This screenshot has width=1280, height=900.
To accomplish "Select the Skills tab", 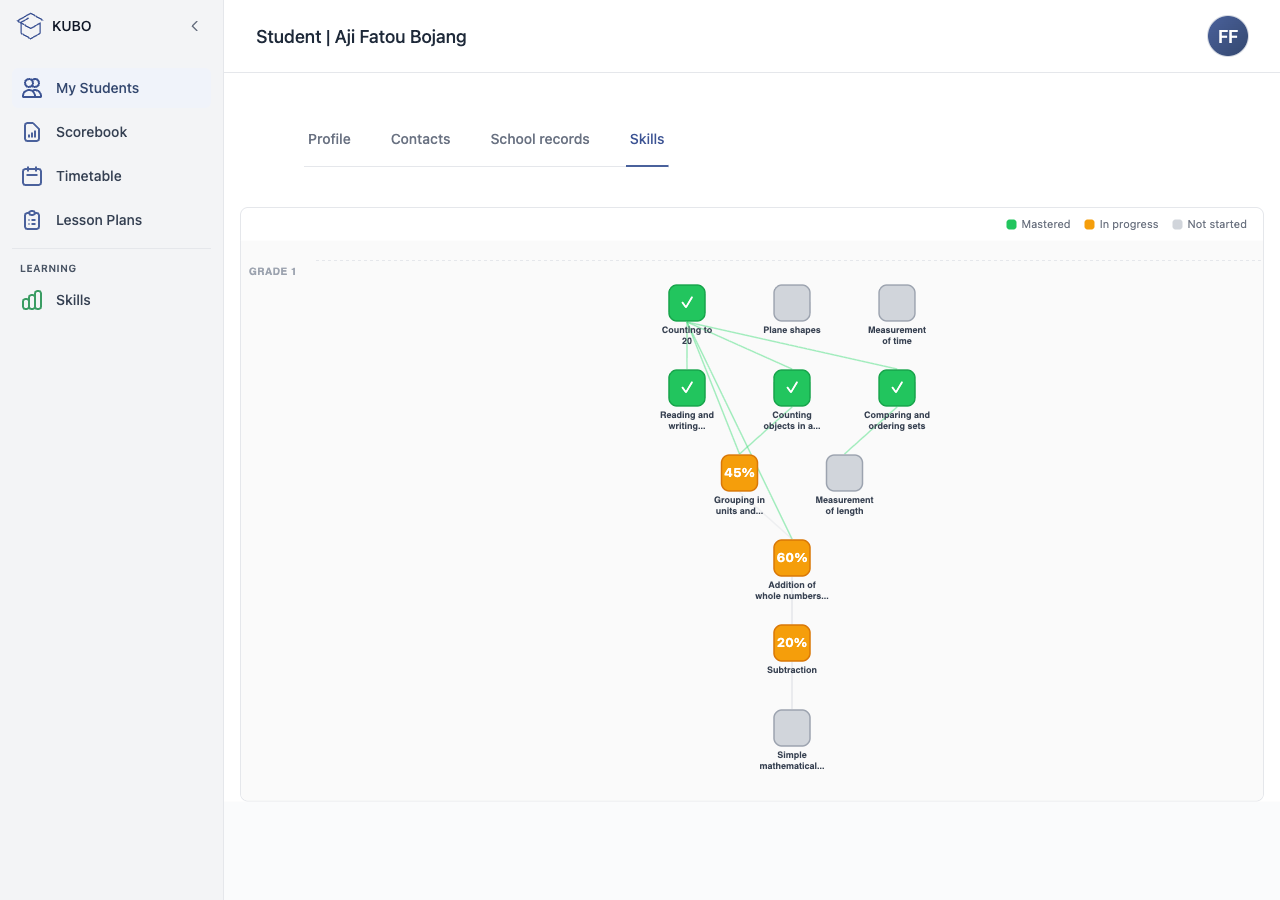I will pyautogui.click(x=647, y=139).
